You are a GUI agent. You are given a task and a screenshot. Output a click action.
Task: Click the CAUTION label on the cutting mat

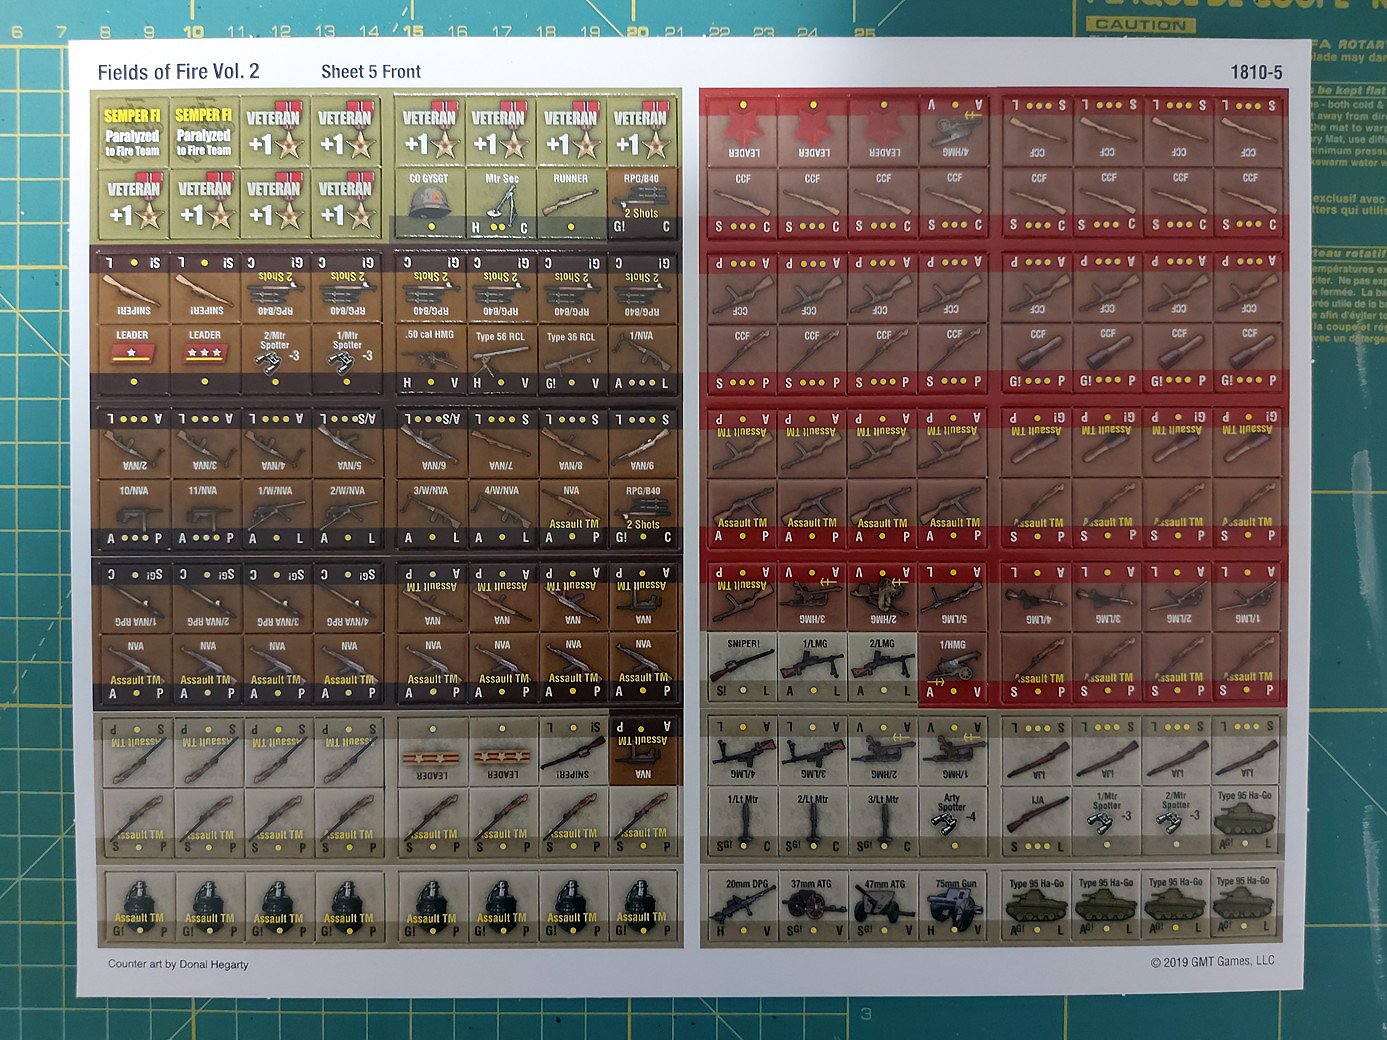[1140, 24]
